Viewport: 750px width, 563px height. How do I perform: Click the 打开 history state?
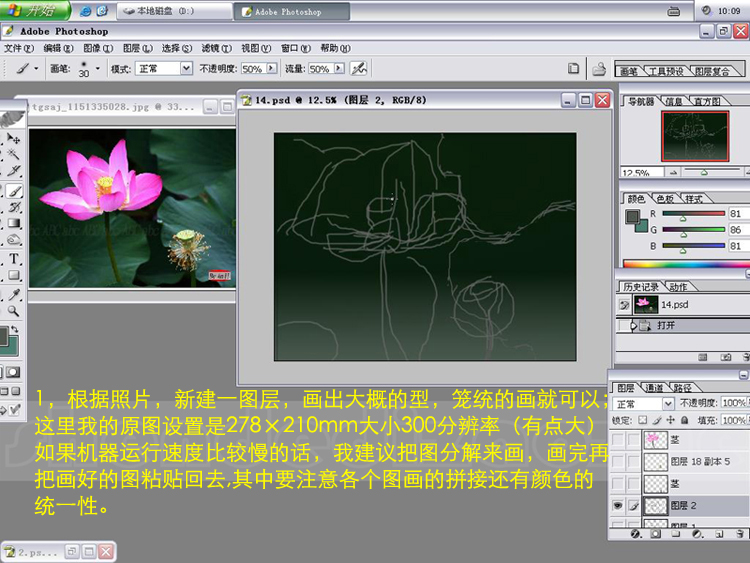pos(683,326)
